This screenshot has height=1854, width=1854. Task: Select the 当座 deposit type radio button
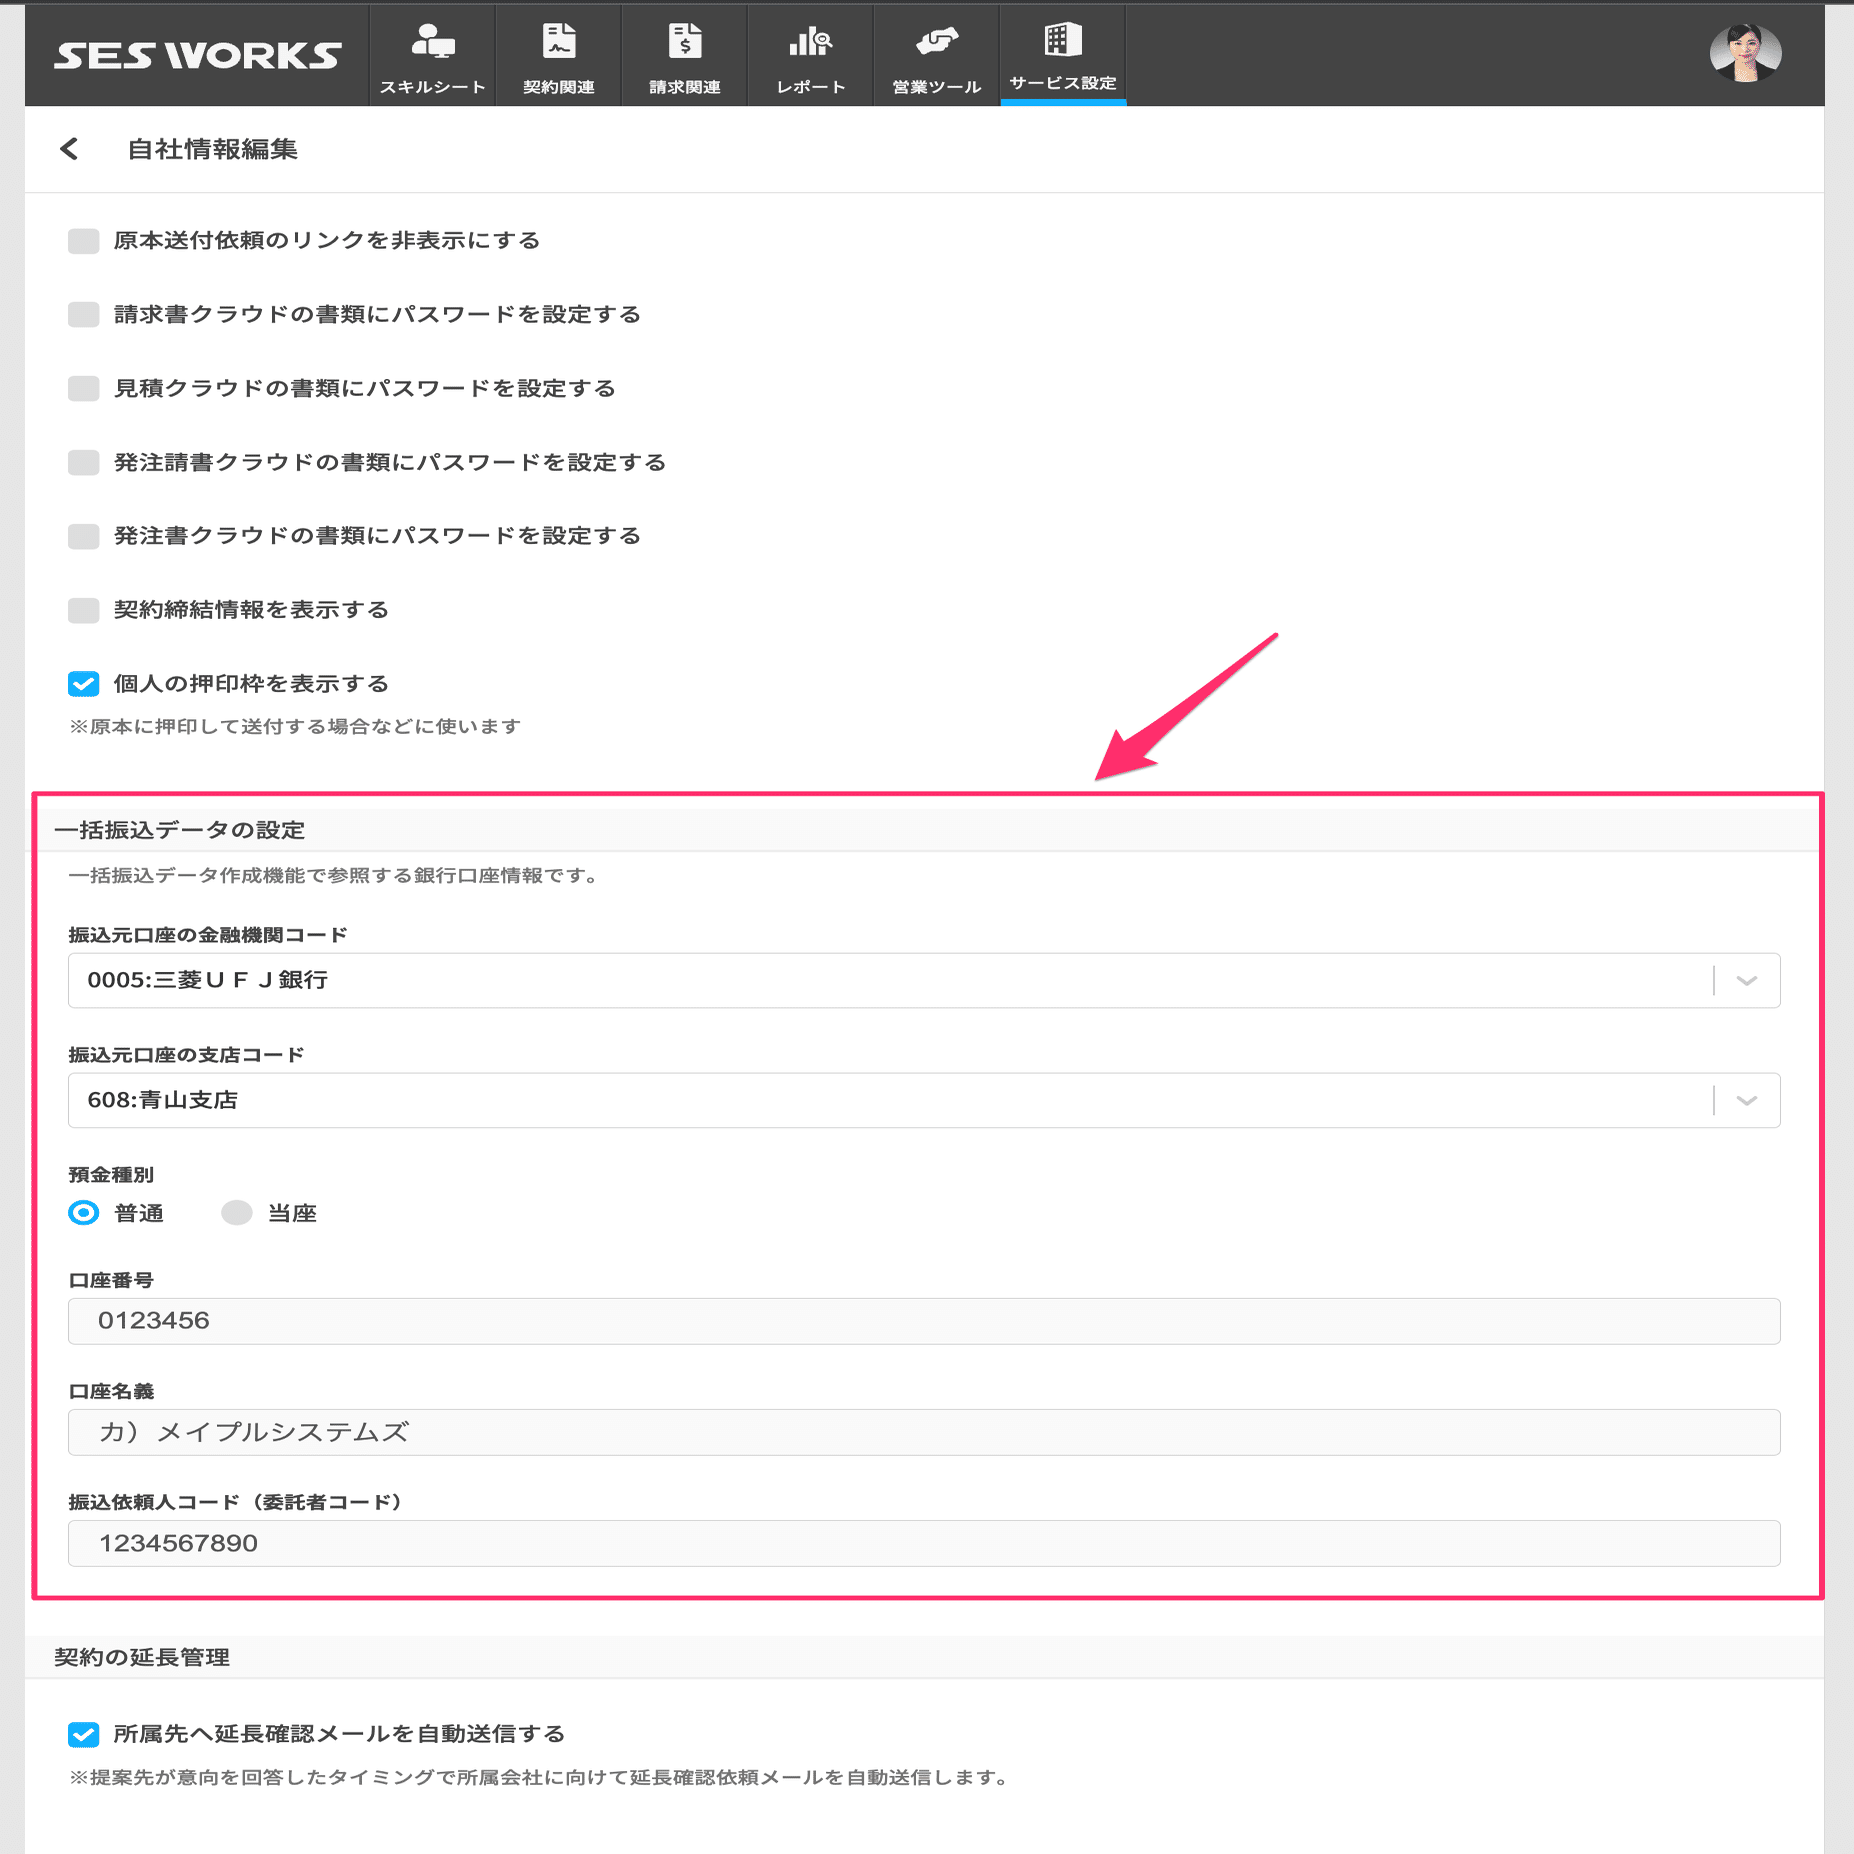pos(236,1213)
